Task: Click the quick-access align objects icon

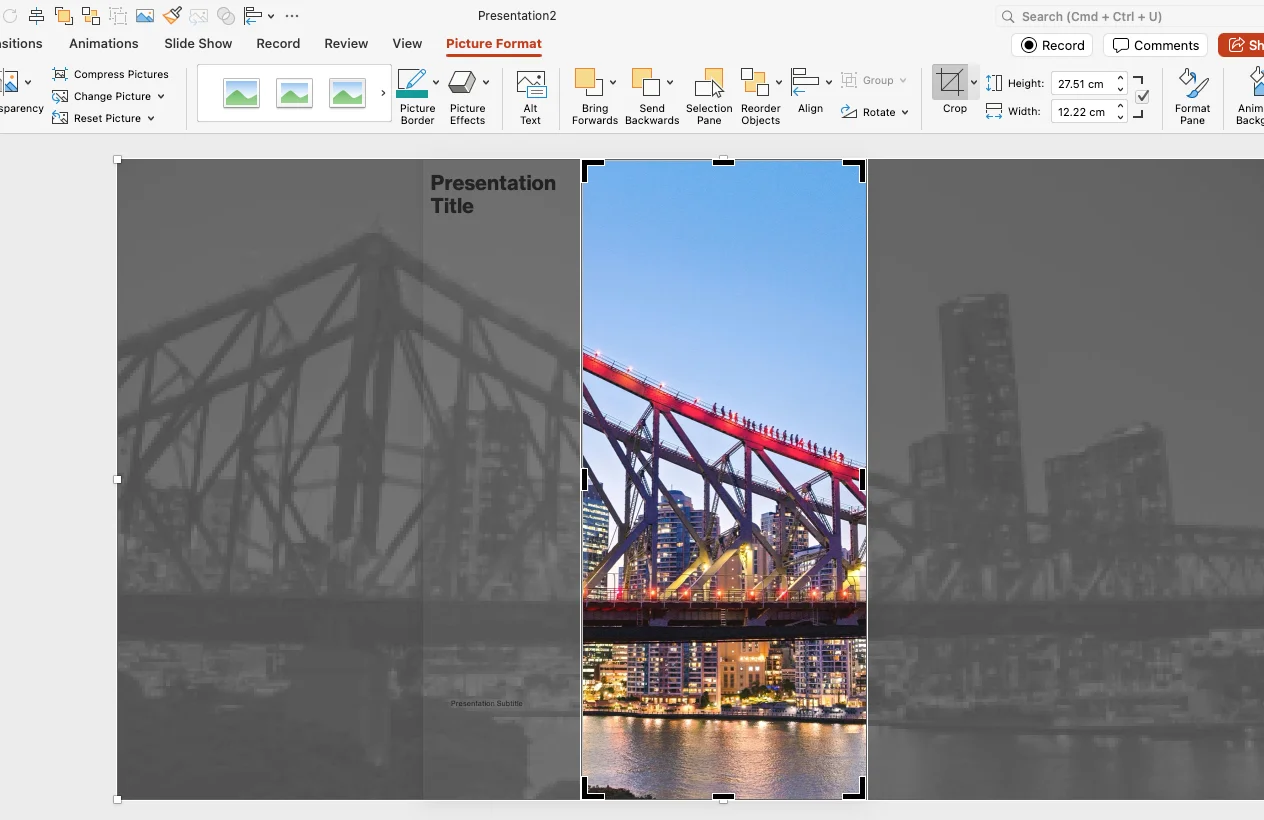Action: (37, 16)
